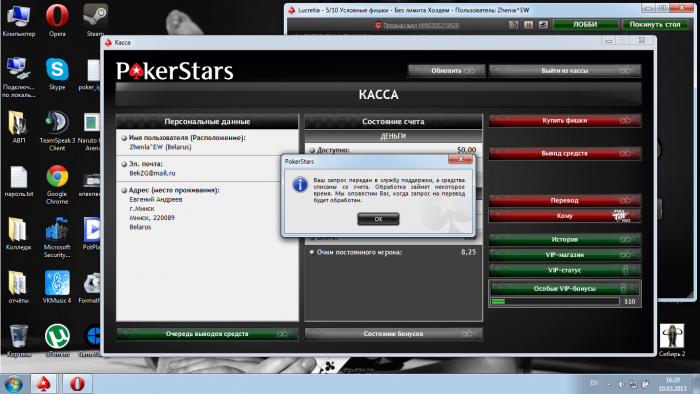The image size is (700, 394).
Task: Close the PokerStars message dialog
Action: tap(460, 159)
